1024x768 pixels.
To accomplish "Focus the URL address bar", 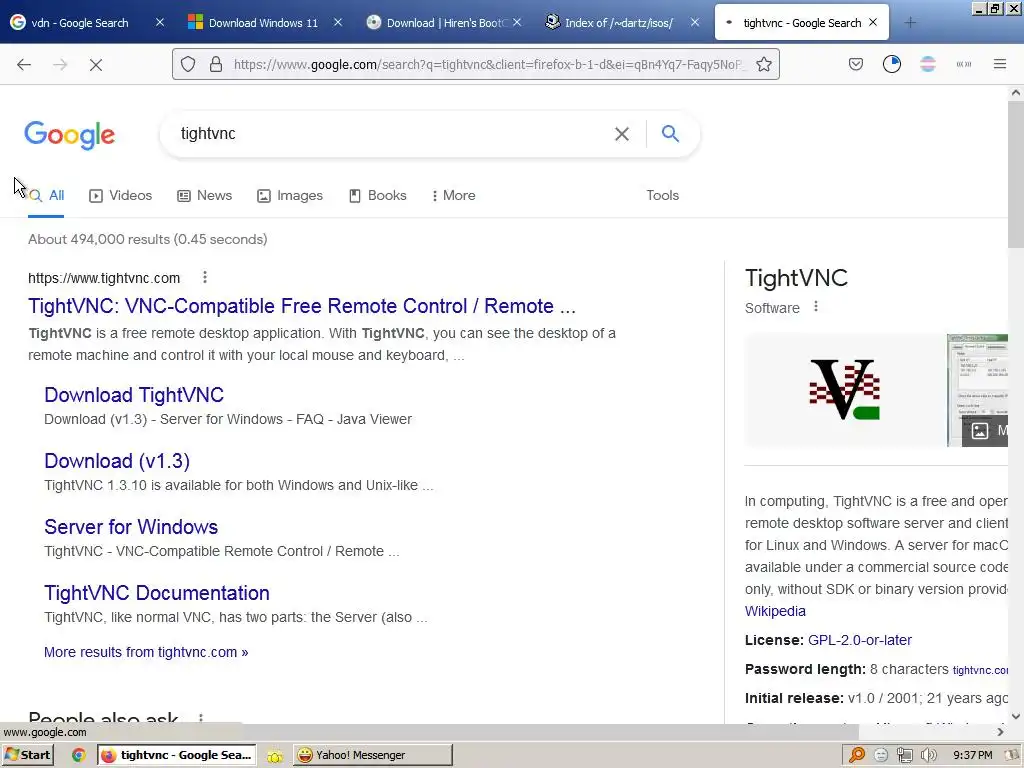I will pyautogui.click(x=487, y=64).
